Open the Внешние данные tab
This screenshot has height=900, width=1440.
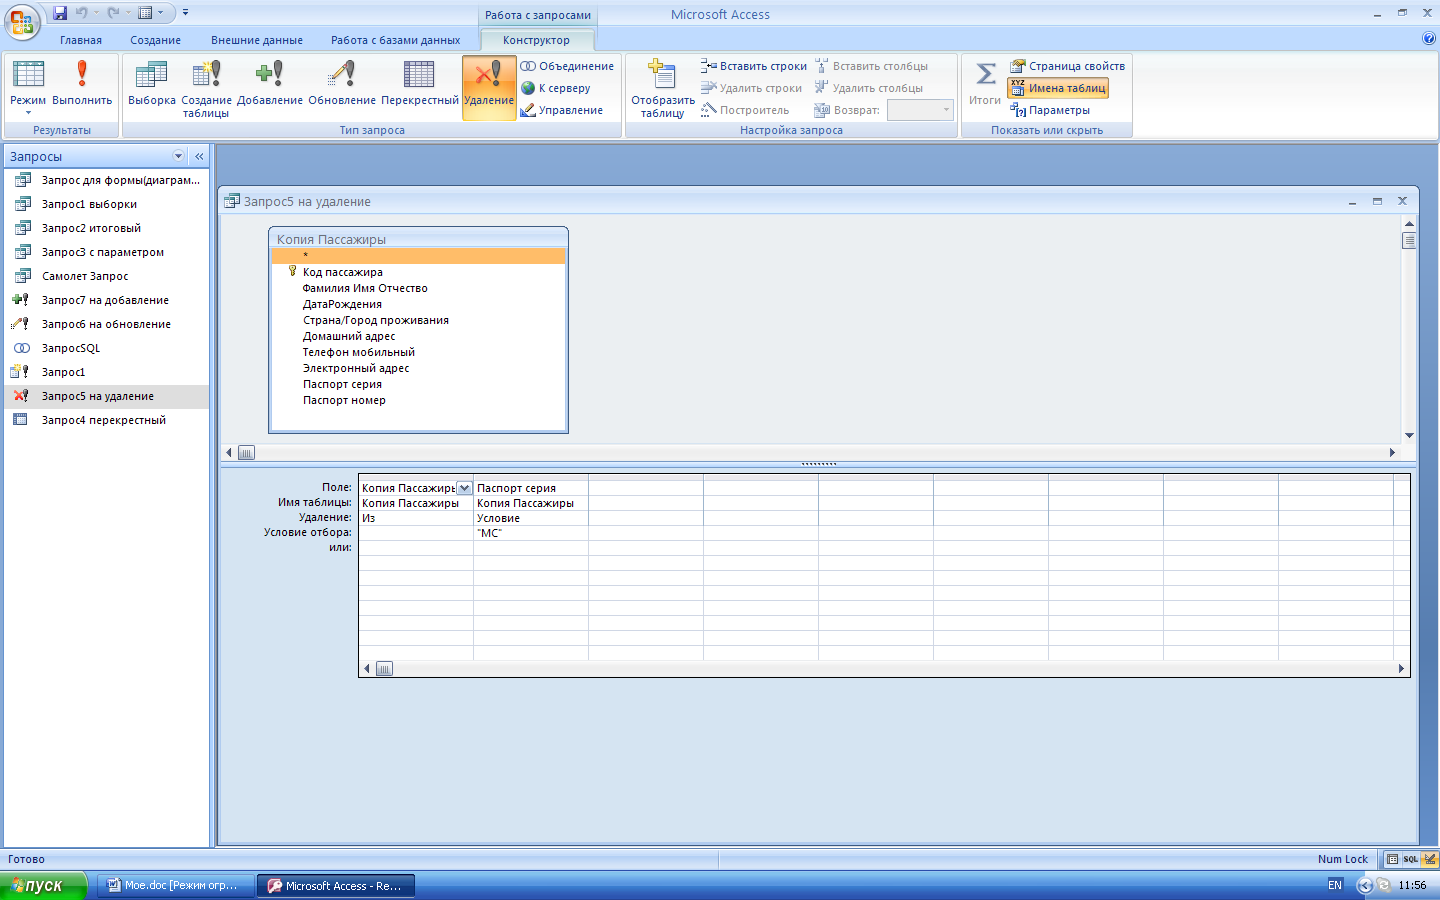(257, 40)
